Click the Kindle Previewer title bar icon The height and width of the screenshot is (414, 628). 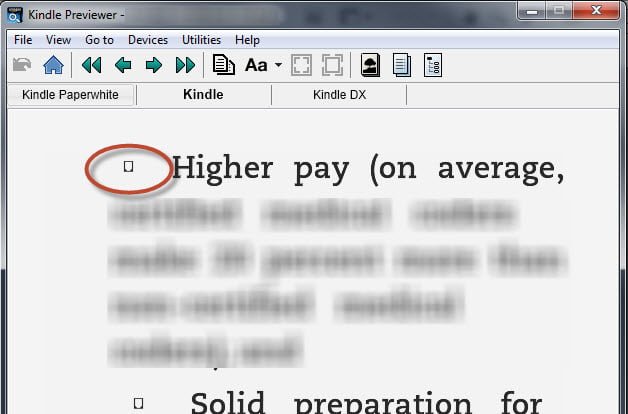pyautogui.click(x=15, y=15)
